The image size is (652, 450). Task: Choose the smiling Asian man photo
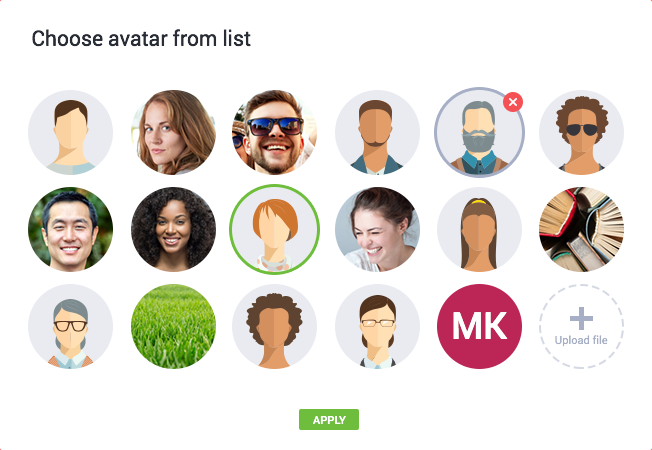(70, 229)
